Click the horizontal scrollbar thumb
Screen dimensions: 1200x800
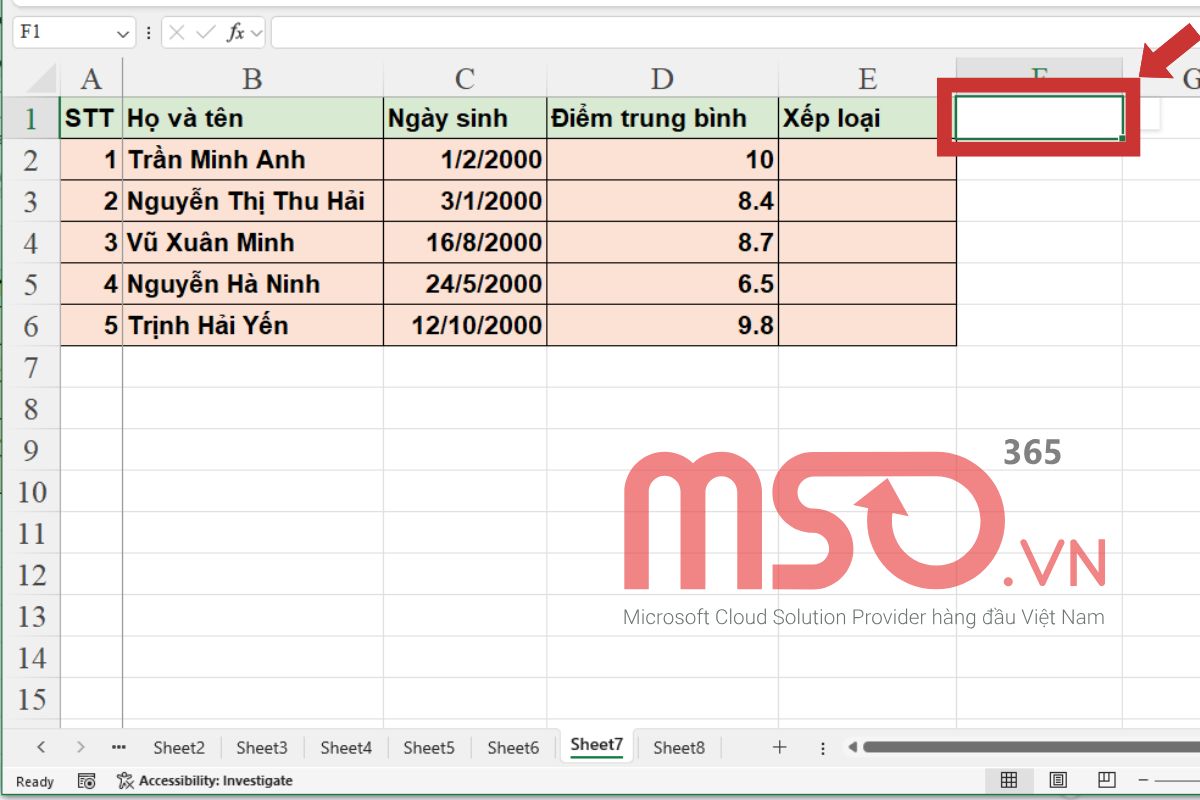[1031, 747]
